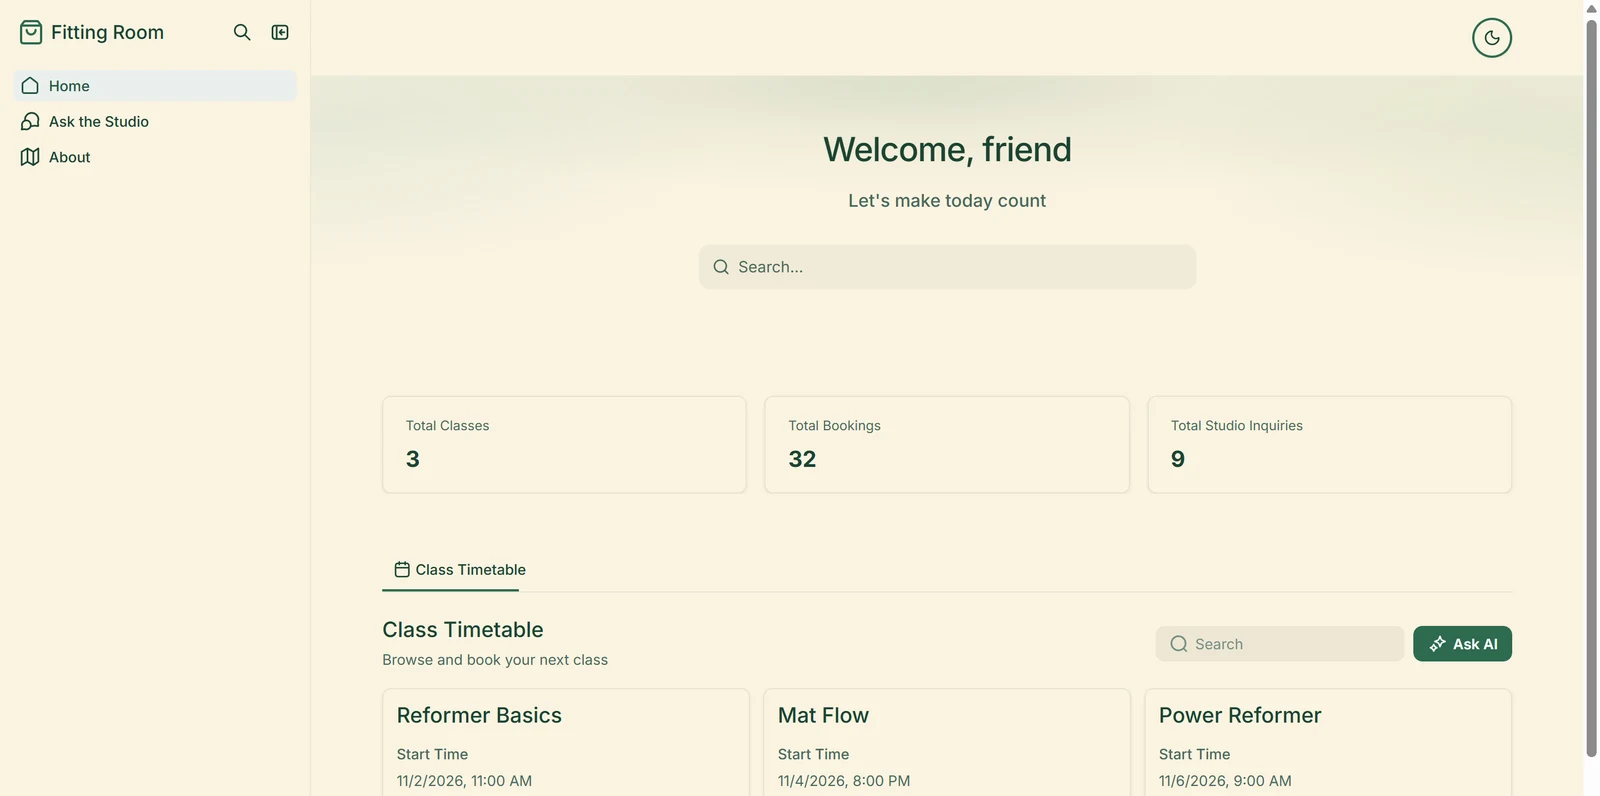Open Ask the Studio page
1600x796 pixels.
155,121
